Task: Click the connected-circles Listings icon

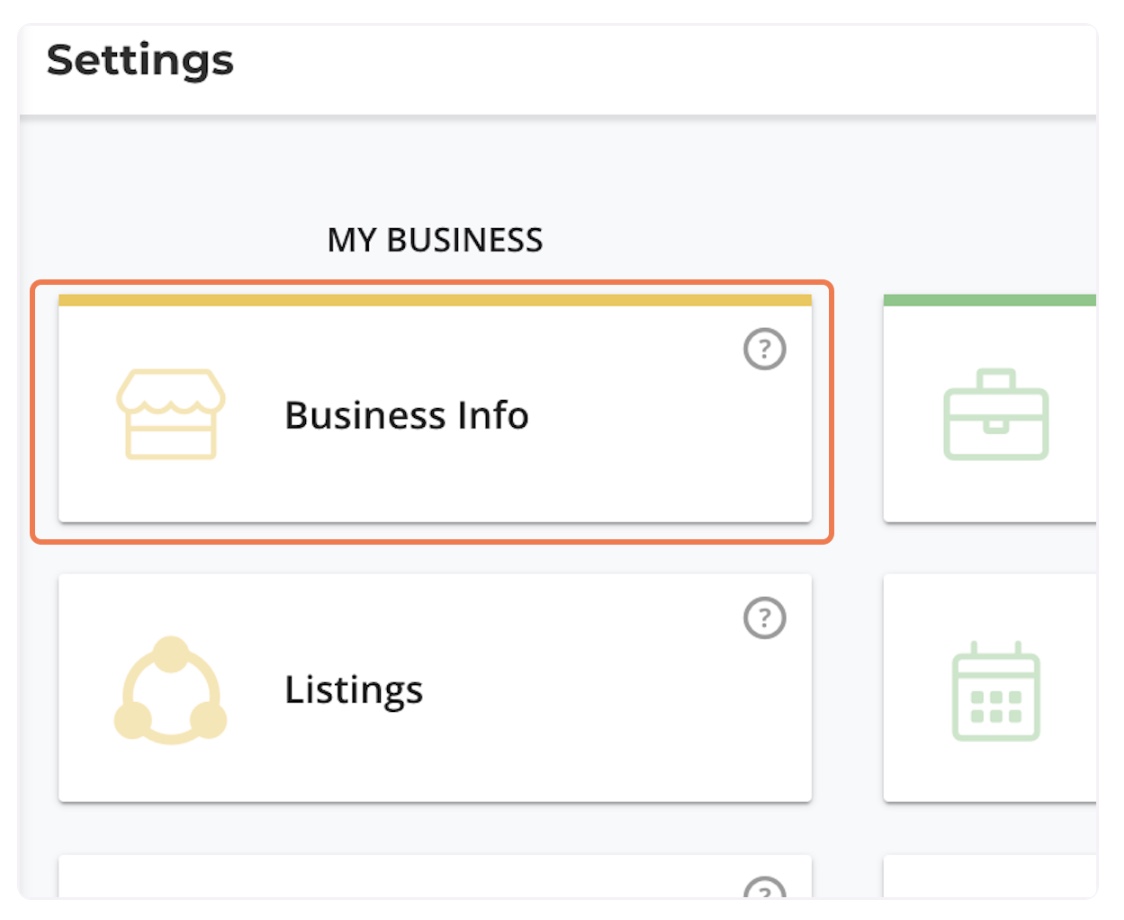Action: point(170,690)
